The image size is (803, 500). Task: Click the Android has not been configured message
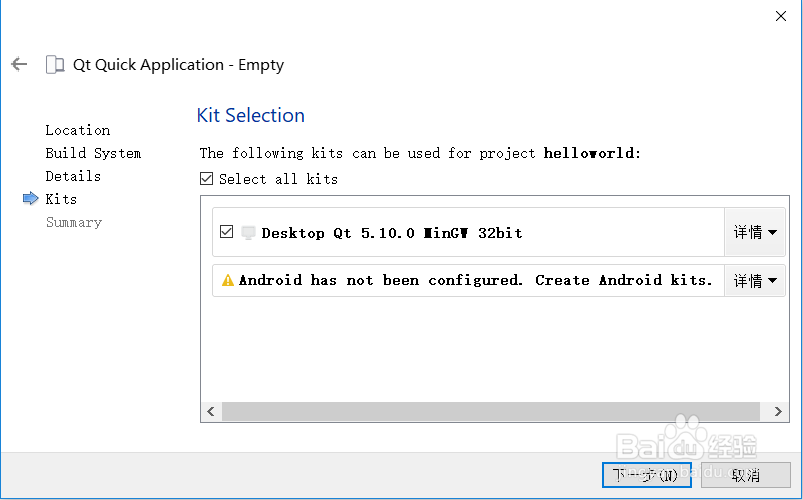click(476, 280)
